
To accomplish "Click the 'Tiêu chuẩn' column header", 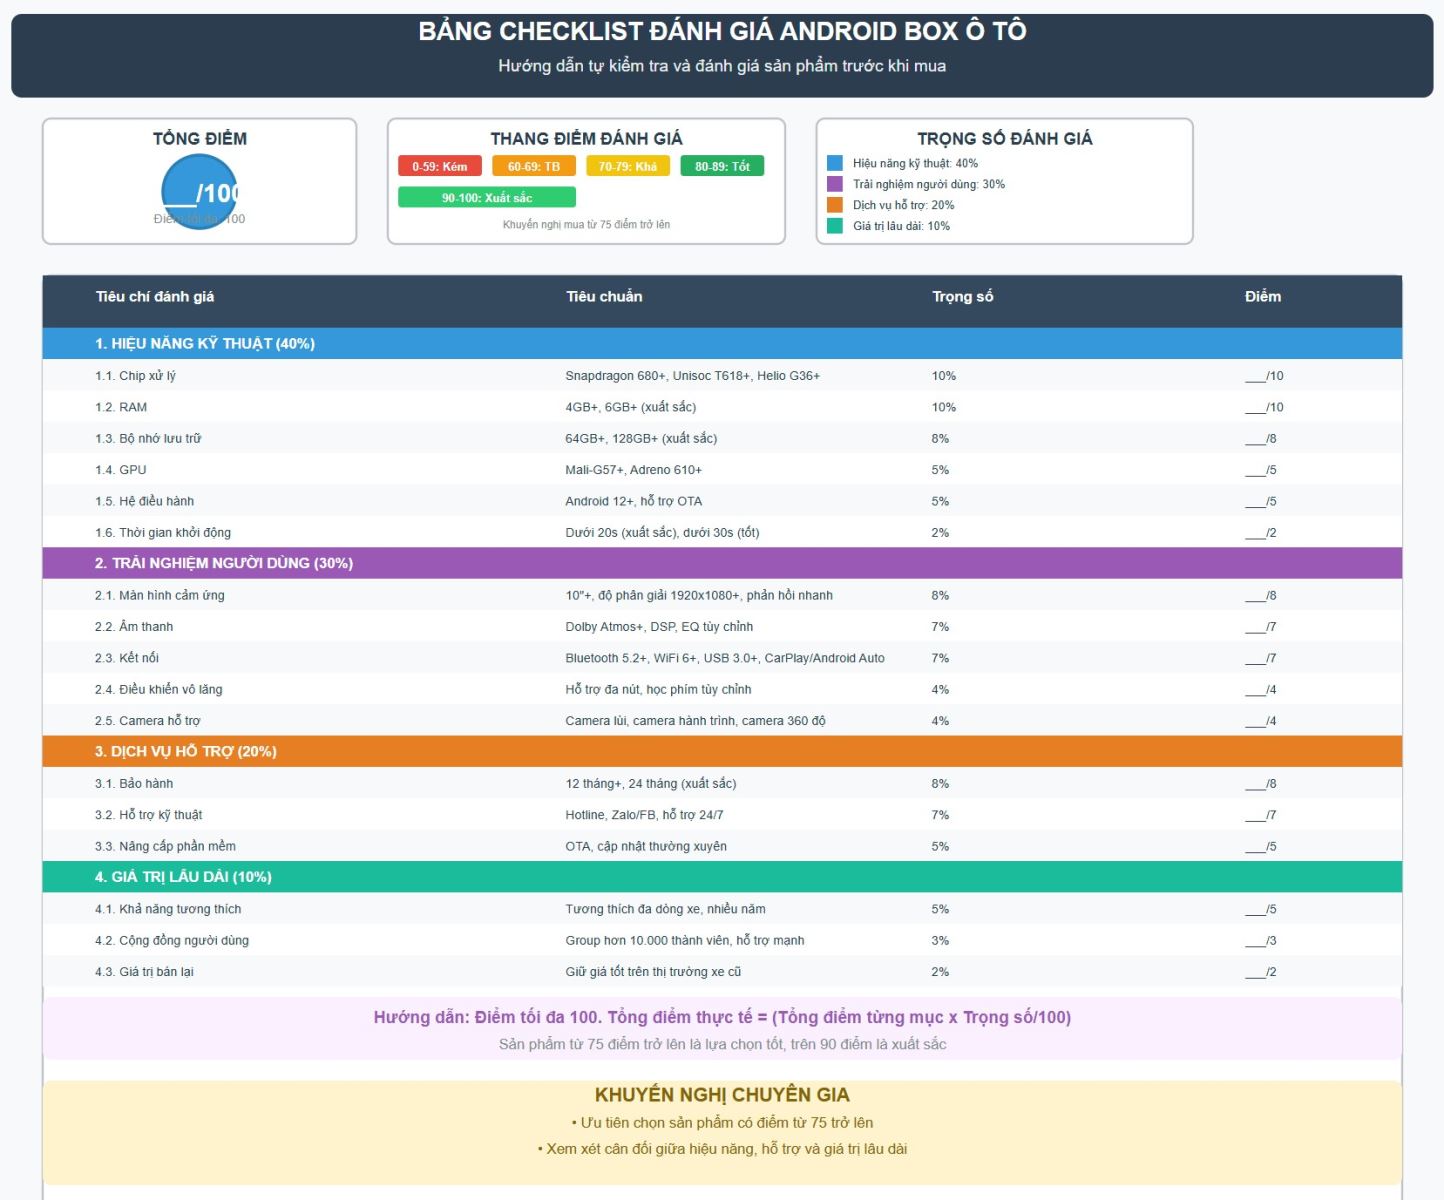I will tap(604, 296).
